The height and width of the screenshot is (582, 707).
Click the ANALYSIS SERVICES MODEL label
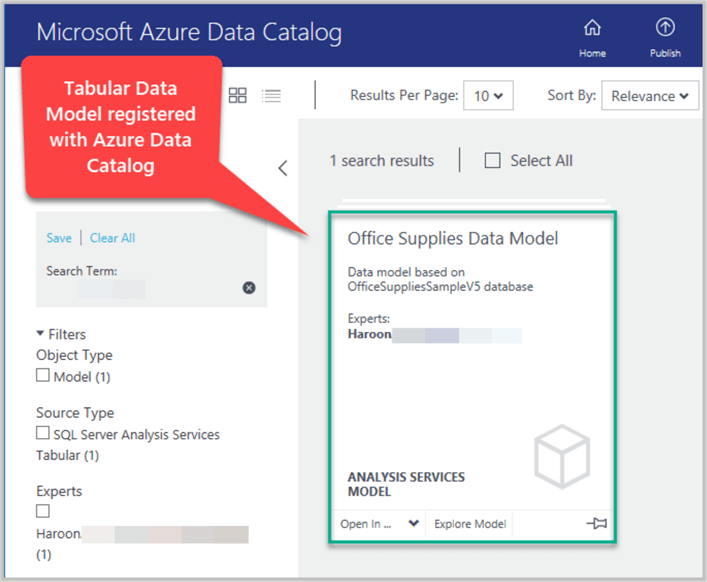pos(406,484)
